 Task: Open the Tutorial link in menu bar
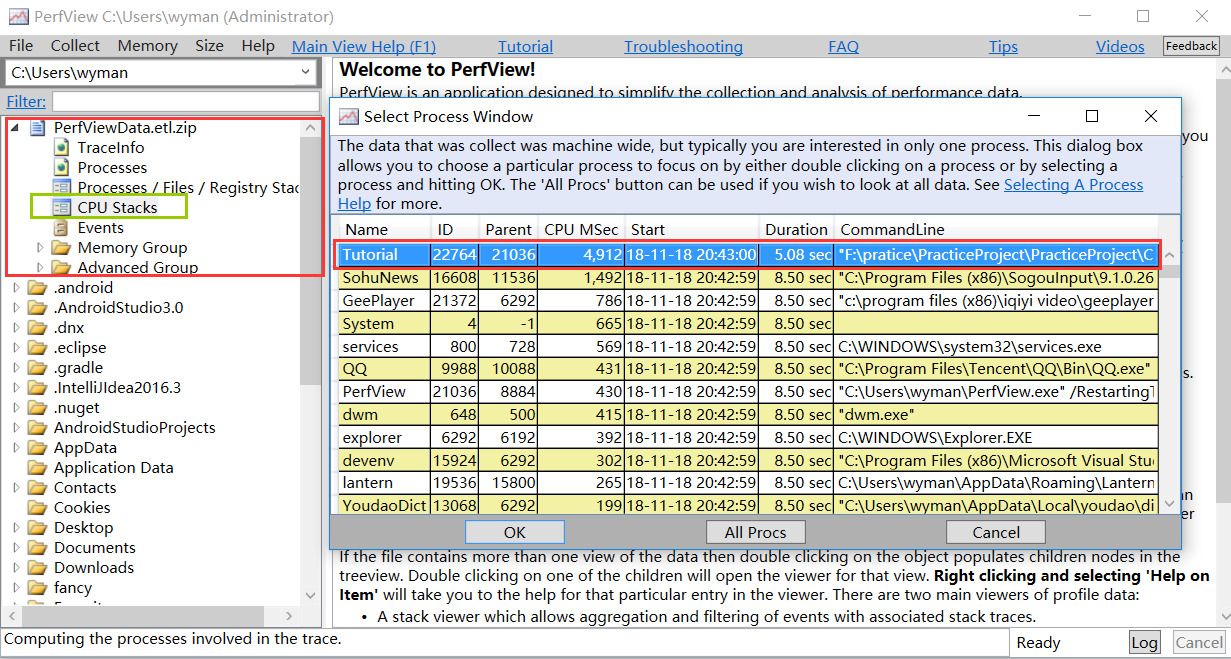526,47
